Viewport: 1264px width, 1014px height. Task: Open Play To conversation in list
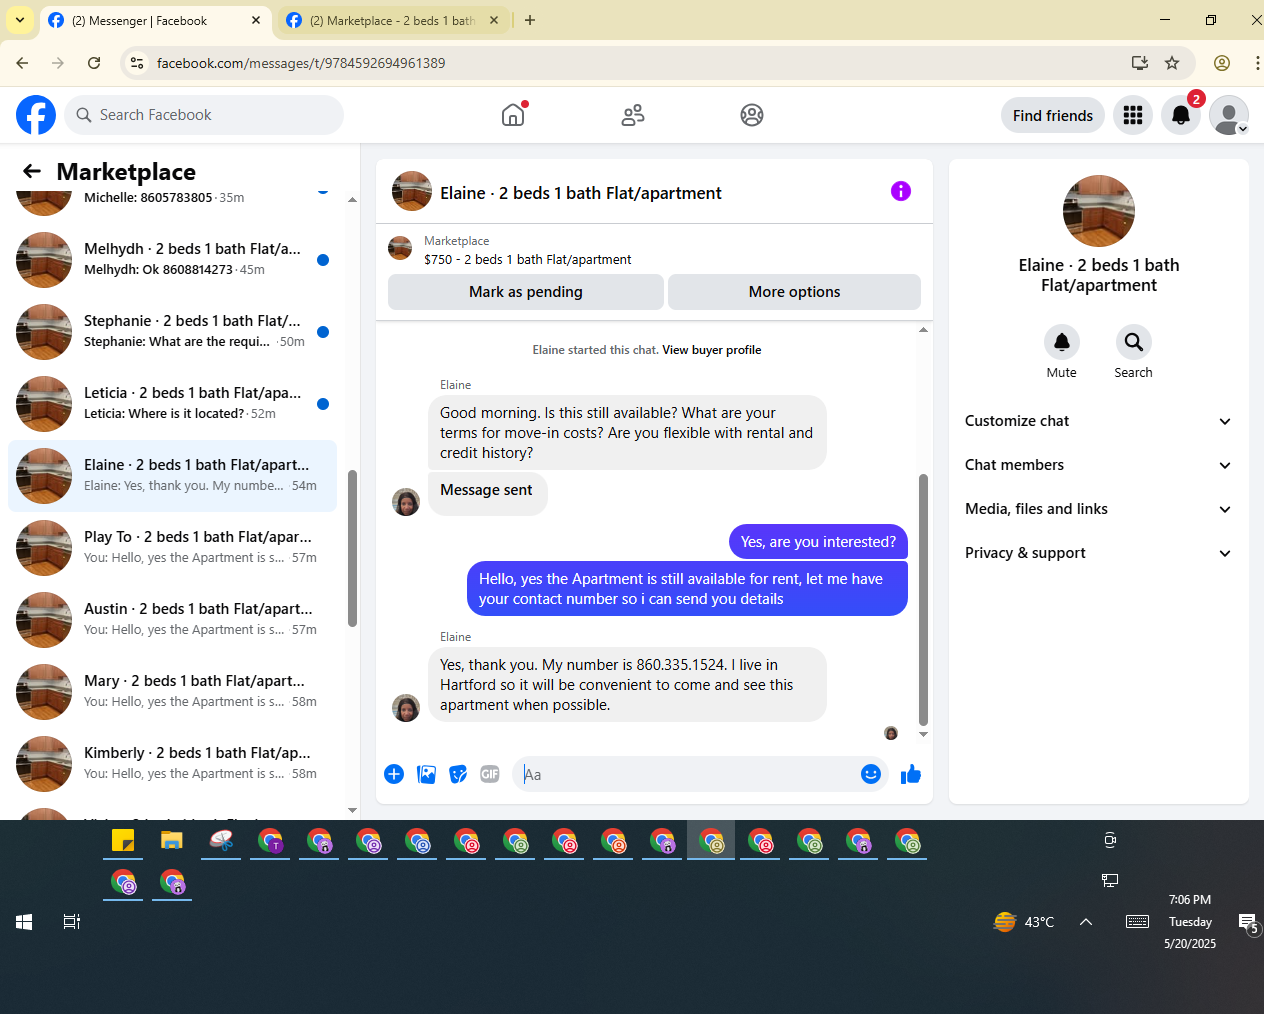[172, 547]
